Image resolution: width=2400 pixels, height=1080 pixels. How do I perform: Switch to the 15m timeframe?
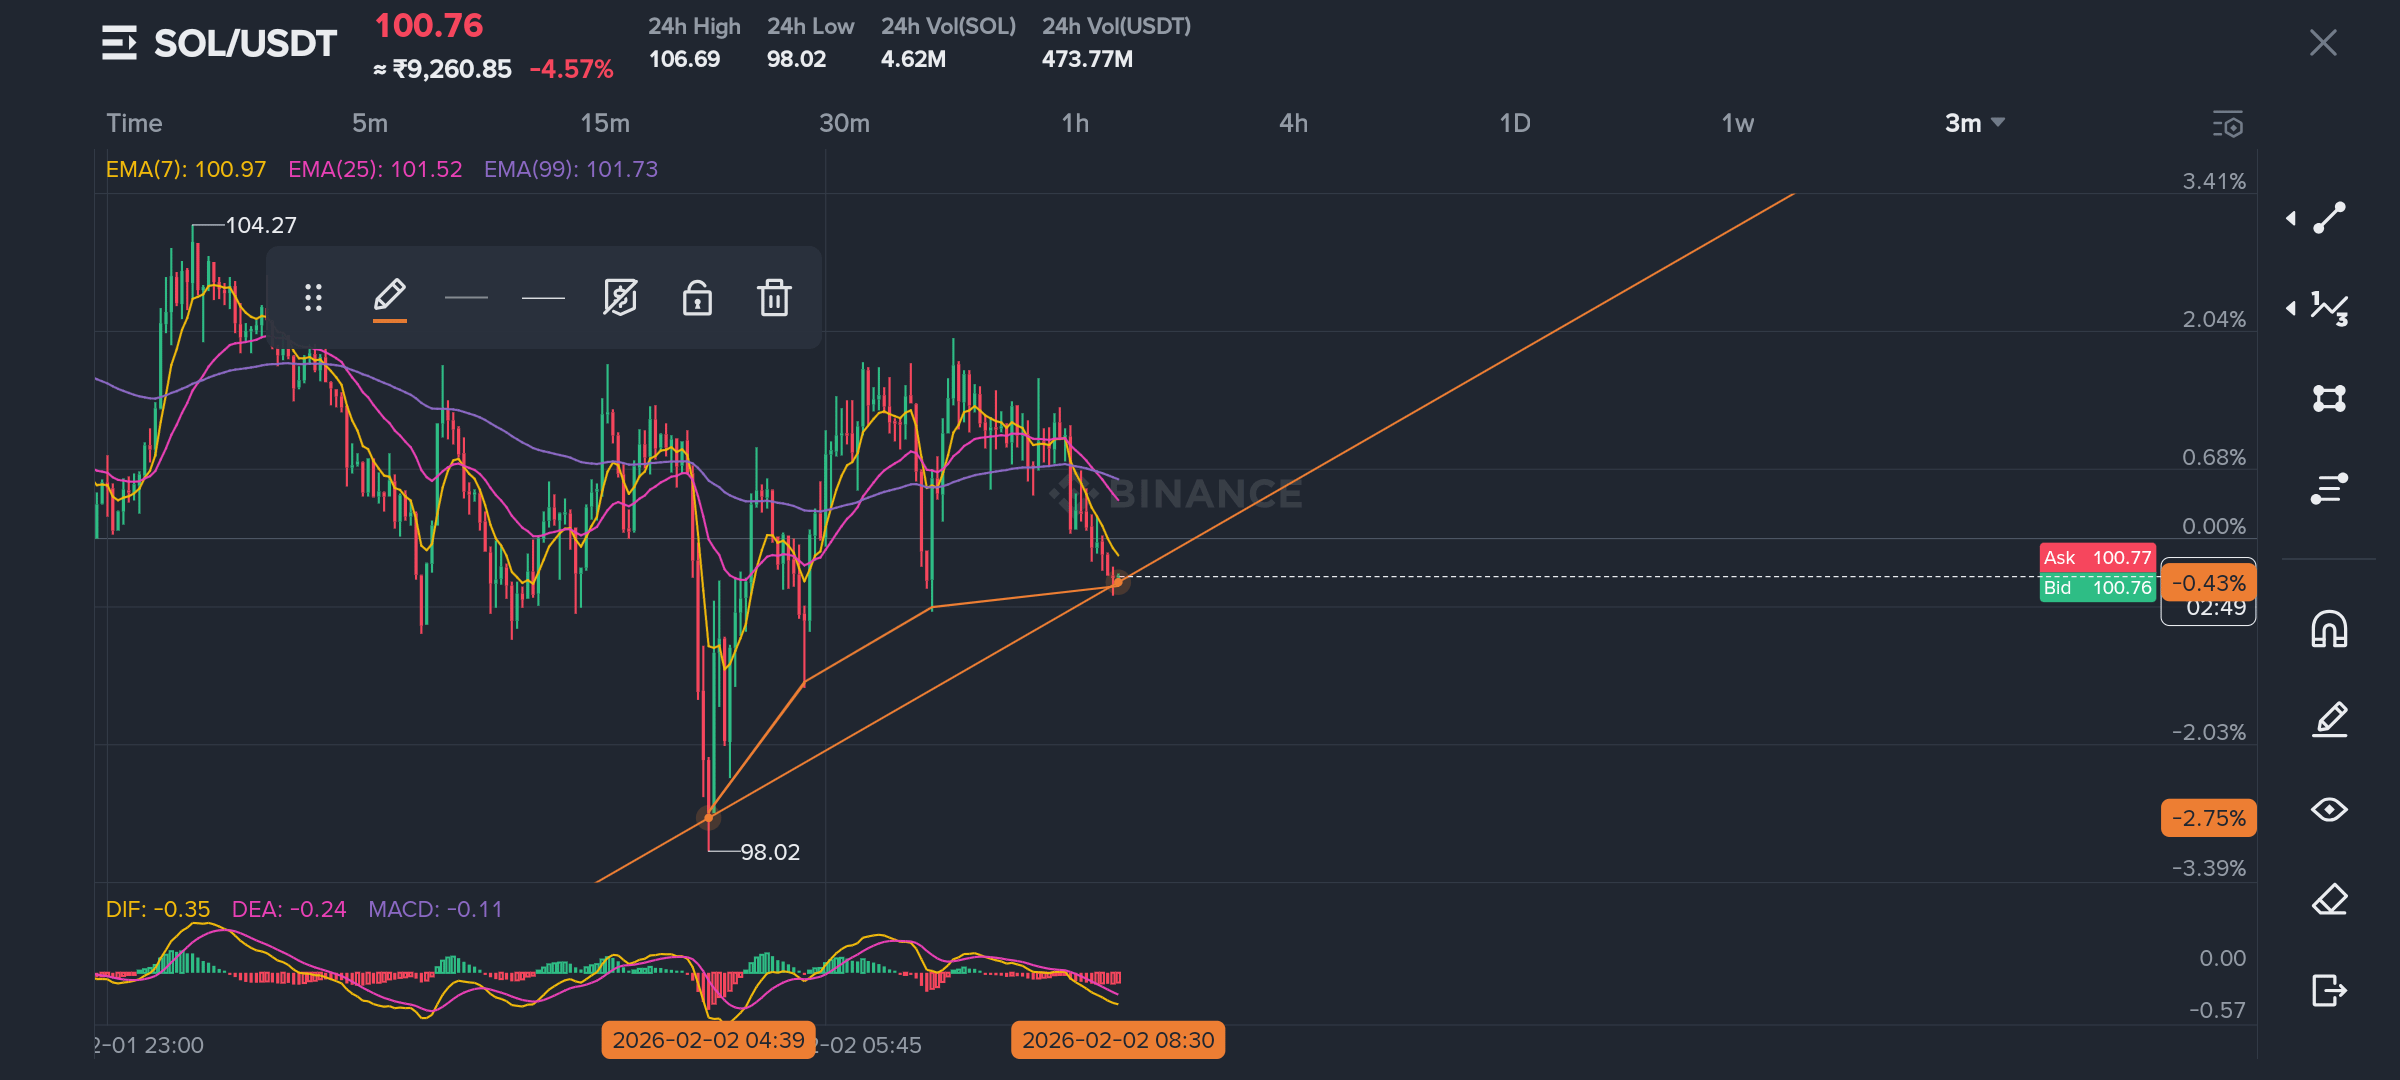tap(605, 123)
